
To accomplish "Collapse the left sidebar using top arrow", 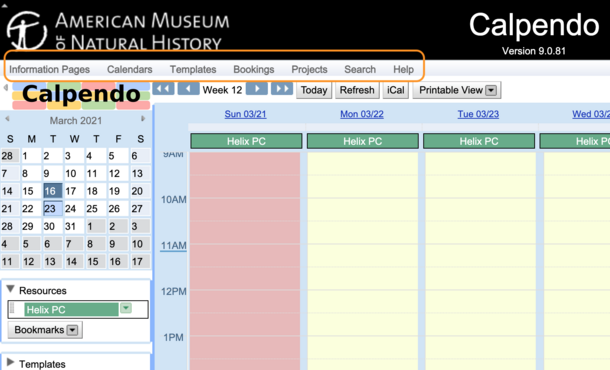I will point(5,88).
